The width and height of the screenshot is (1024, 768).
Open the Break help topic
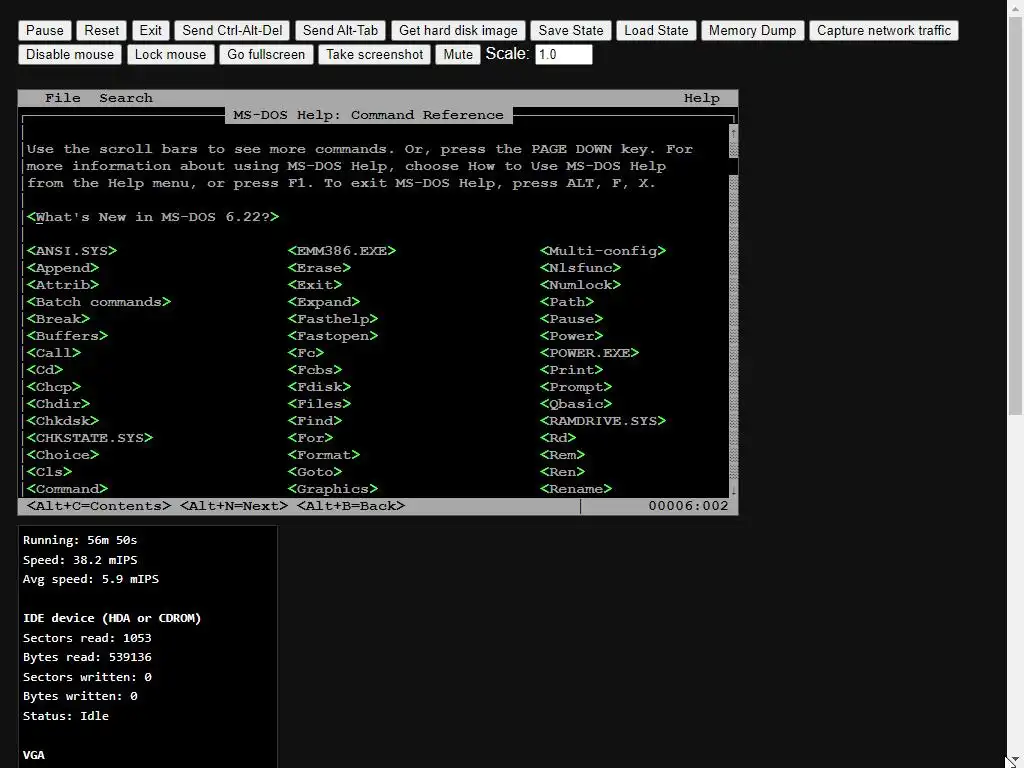coord(58,319)
